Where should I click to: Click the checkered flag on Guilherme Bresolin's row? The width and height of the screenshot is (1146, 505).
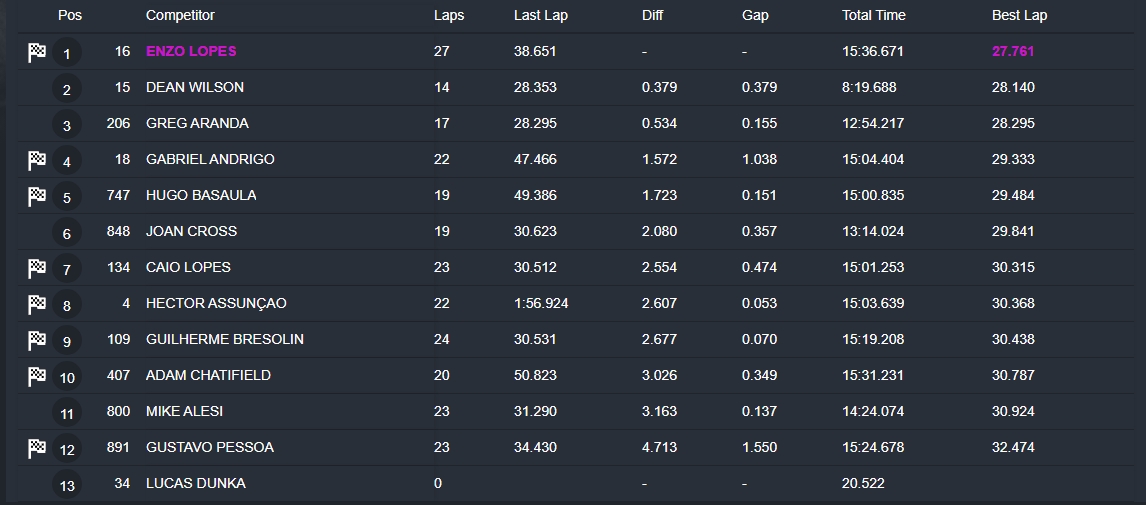click(x=37, y=340)
